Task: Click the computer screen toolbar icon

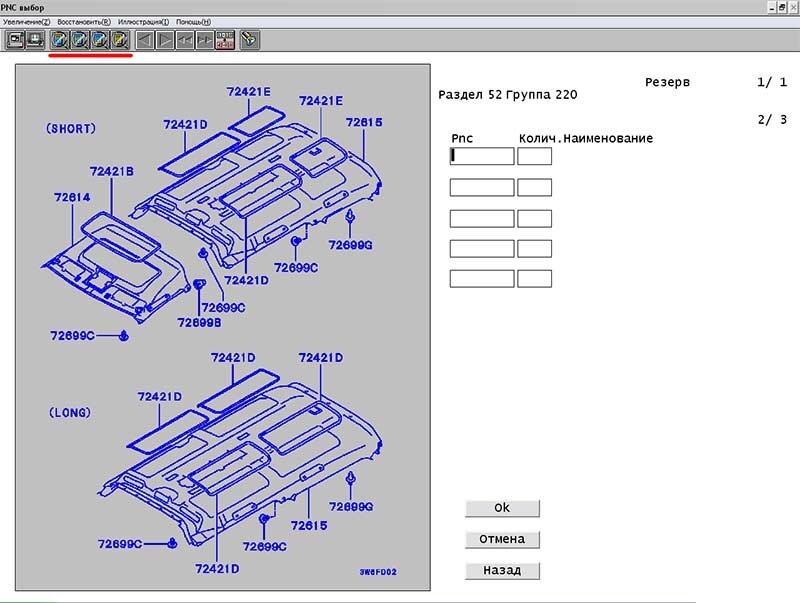Action: [15, 40]
